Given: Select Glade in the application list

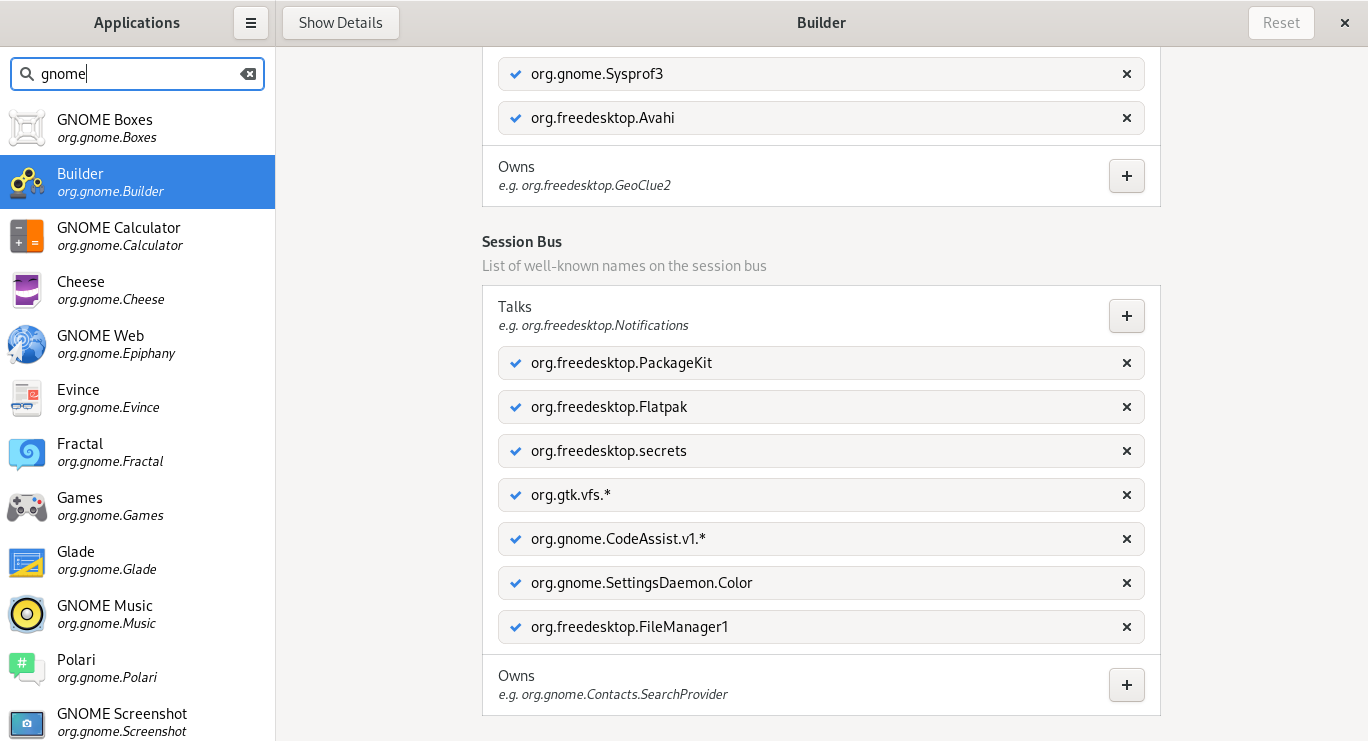Looking at the screenshot, I should 138,560.
